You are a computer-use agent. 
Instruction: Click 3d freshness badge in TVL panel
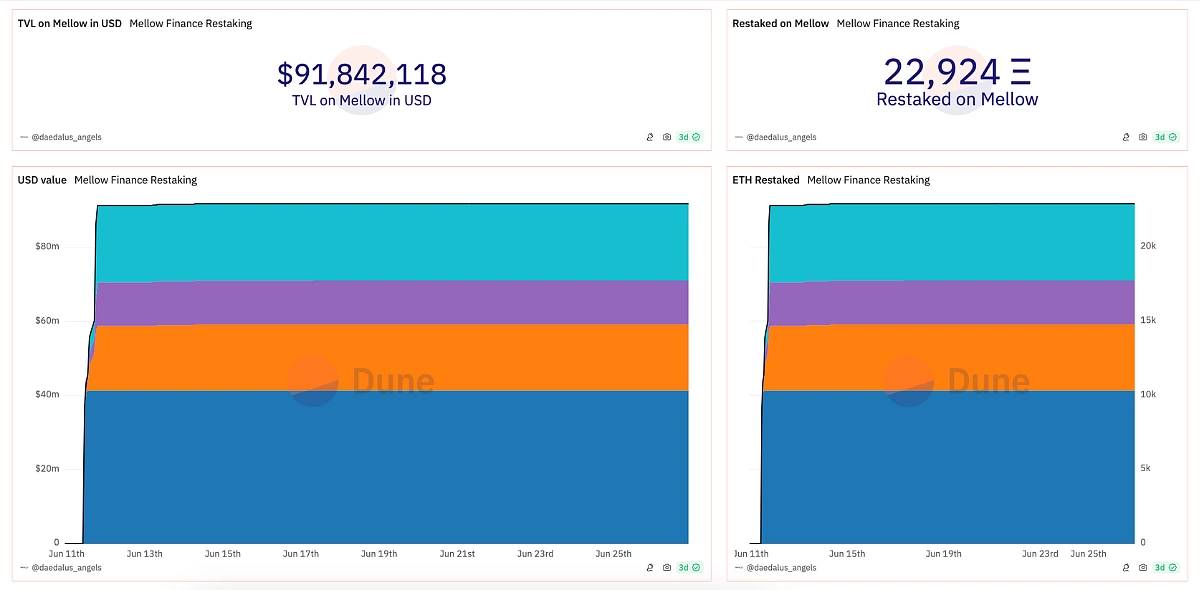tap(689, 137)
